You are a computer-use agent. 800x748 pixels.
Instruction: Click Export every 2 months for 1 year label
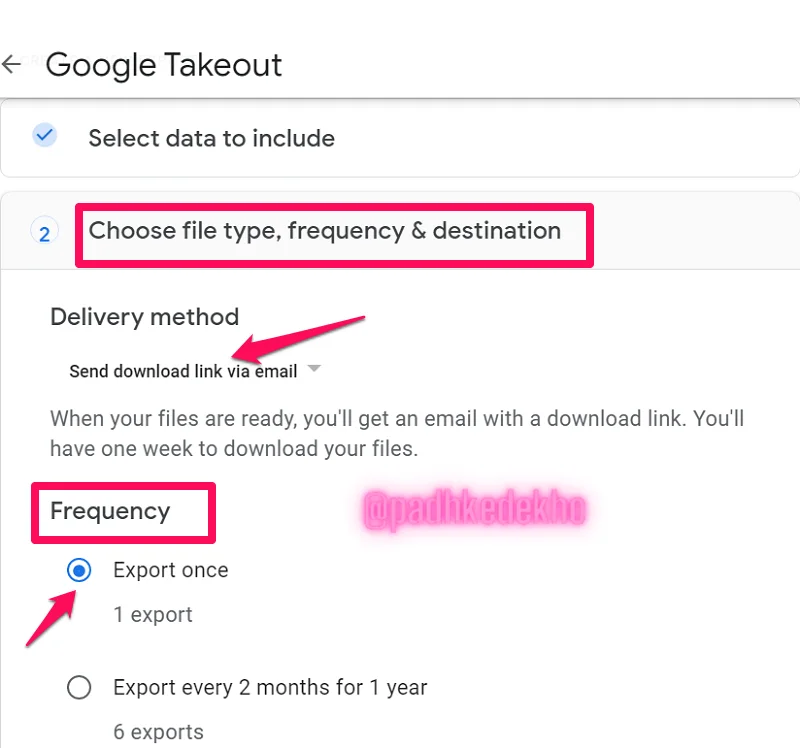pyautogui.click(x=270, y=687)
